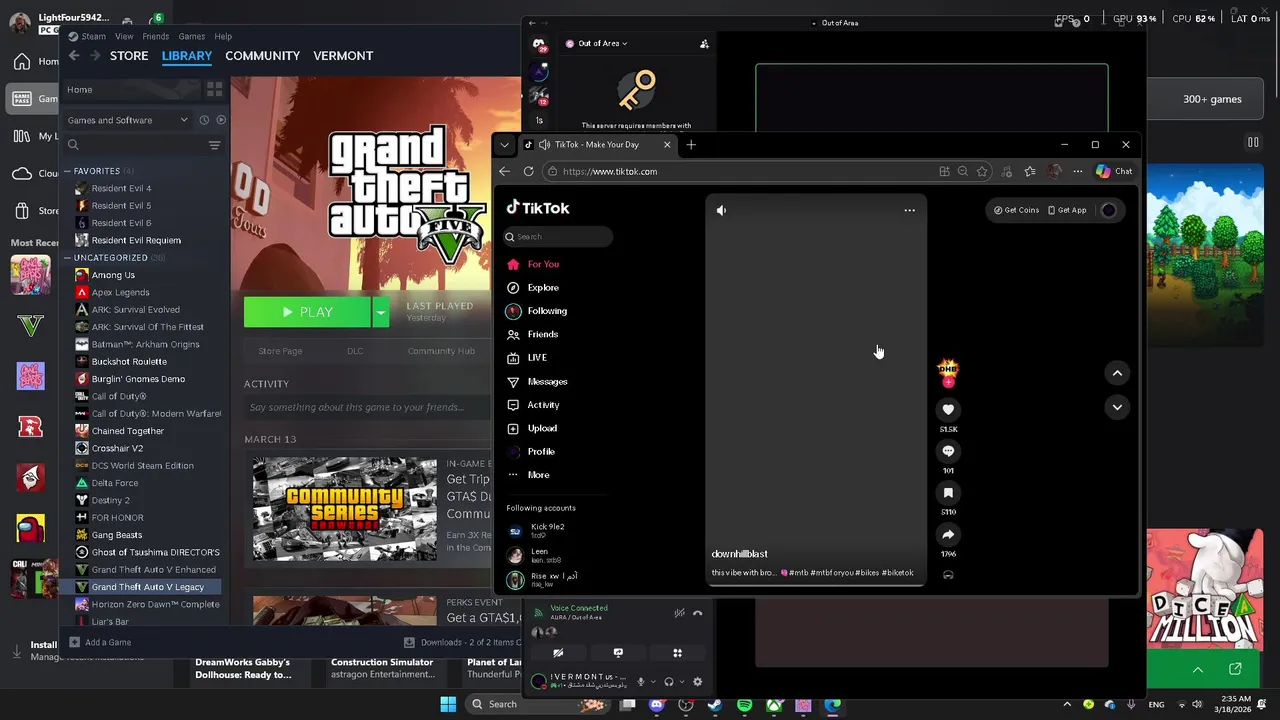Click the tiktok.com address bar
Screen dimensions: 1280x720
(740, 171)
